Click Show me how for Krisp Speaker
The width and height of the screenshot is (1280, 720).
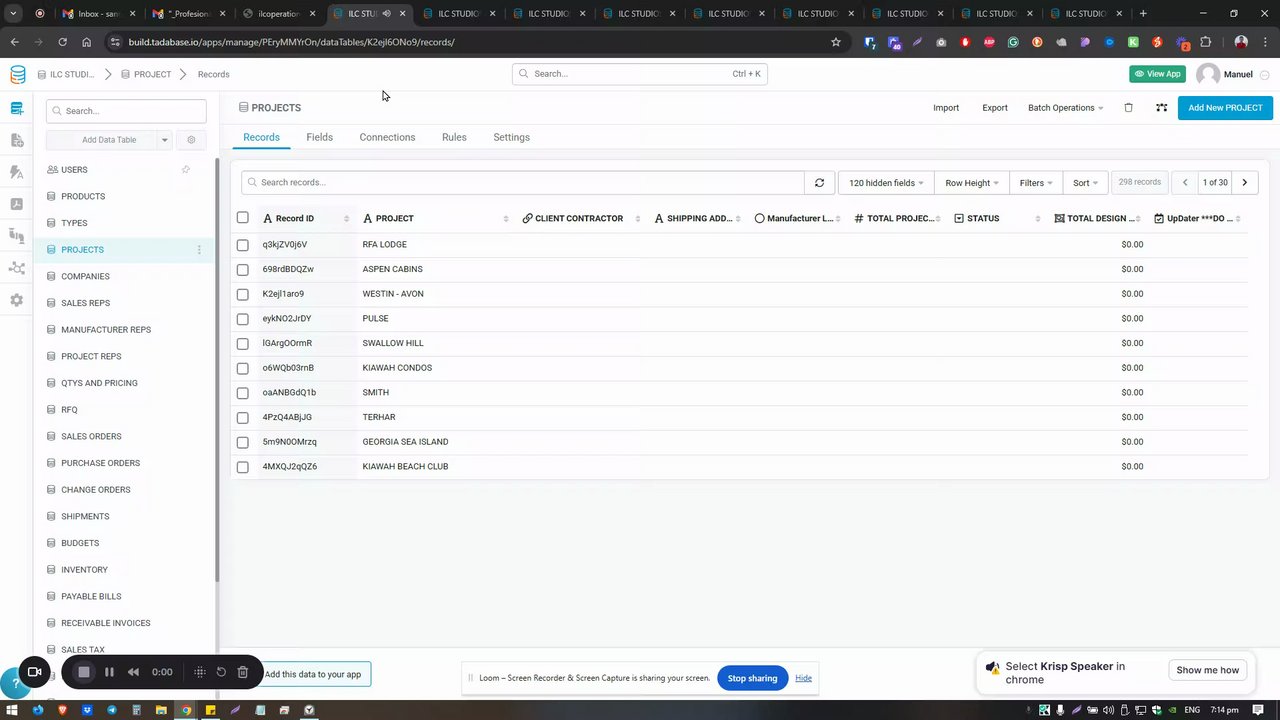pos(1207,670)
